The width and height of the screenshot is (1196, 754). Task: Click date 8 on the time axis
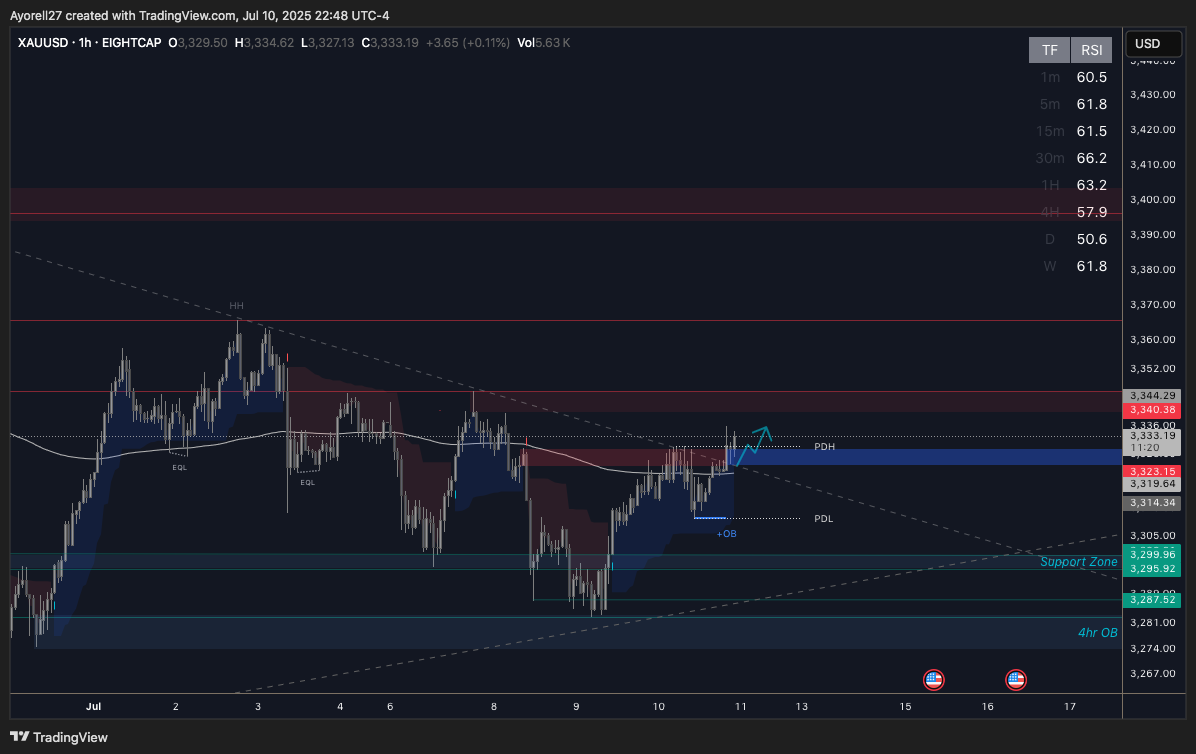point(494,707)
